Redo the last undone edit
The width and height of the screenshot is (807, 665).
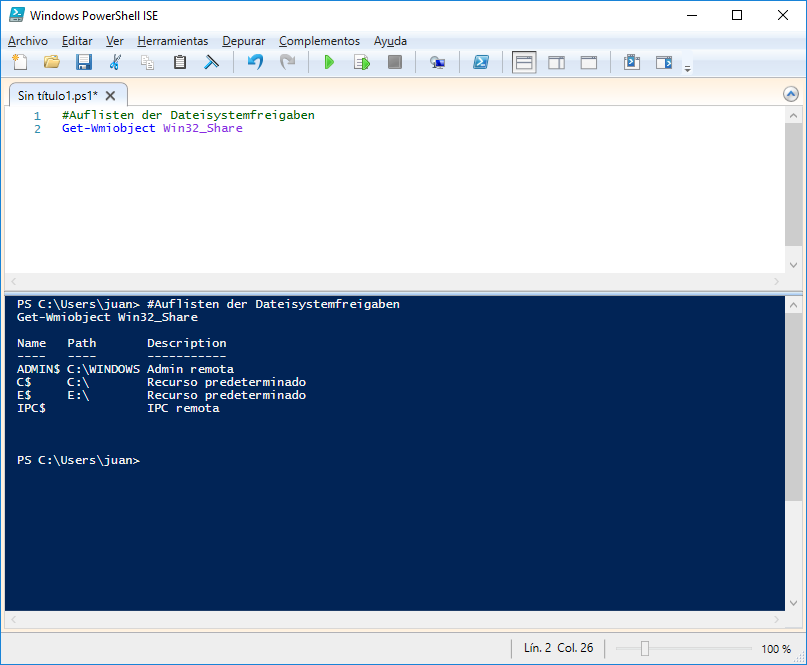click(x=287, y=62)
